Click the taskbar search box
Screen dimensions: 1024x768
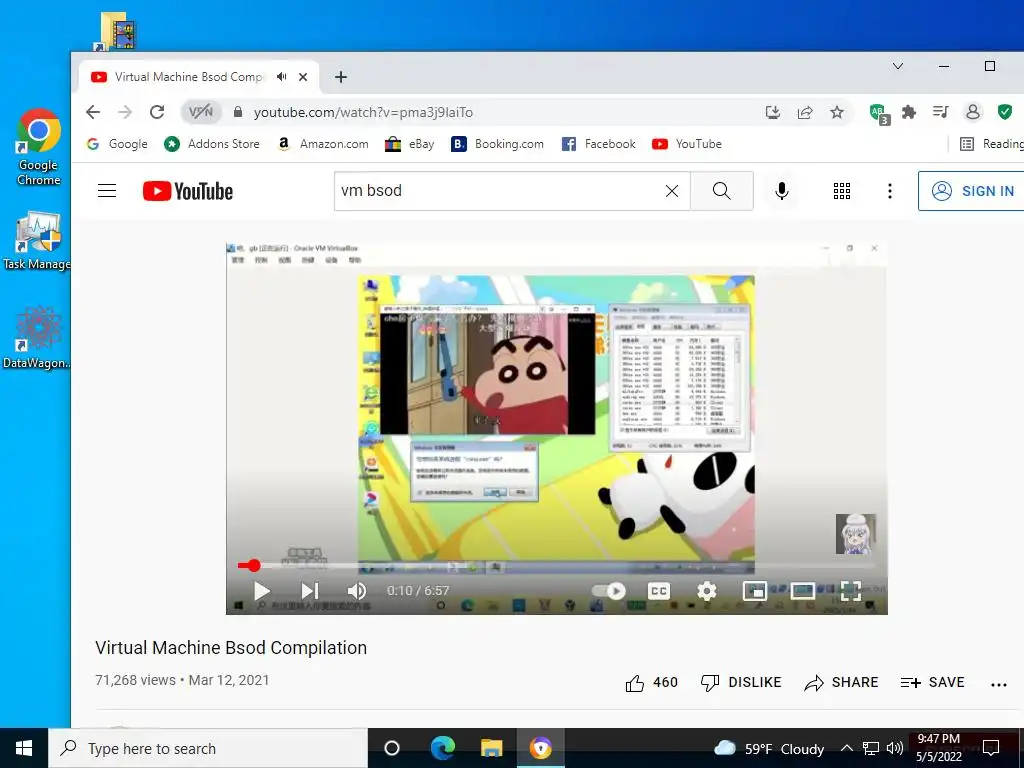[x=208, y=748]
